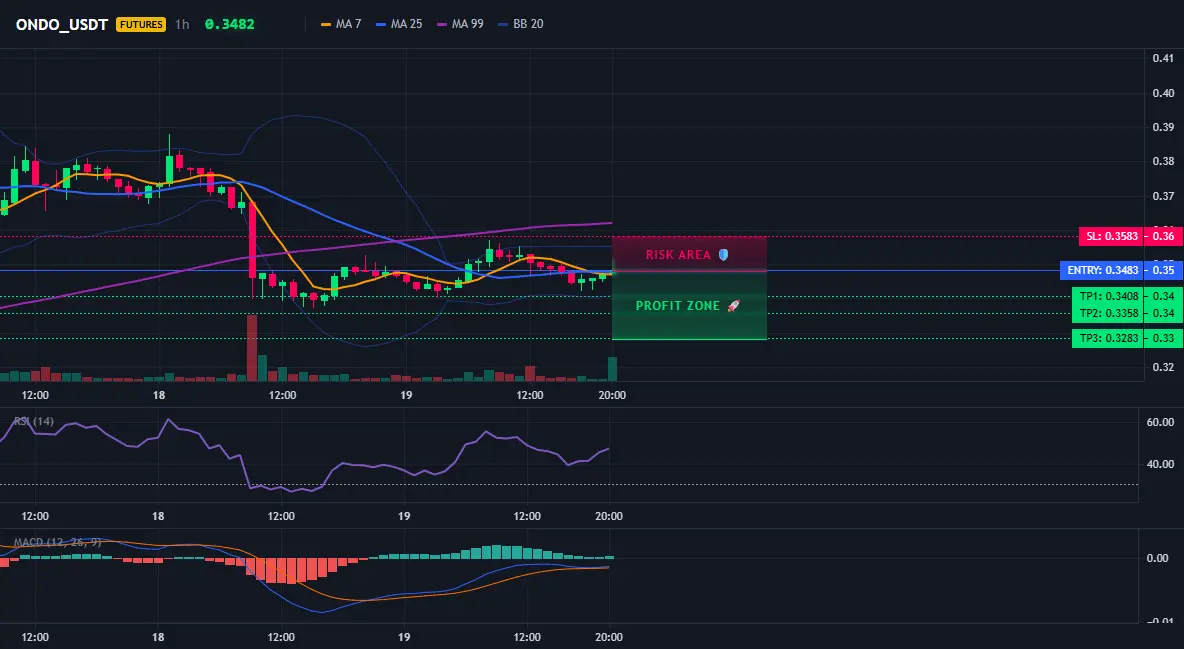1184x649 pixels.
Task: Click the MACD (12, 26, 9) indicator title
Action: [x=57, y=542]
